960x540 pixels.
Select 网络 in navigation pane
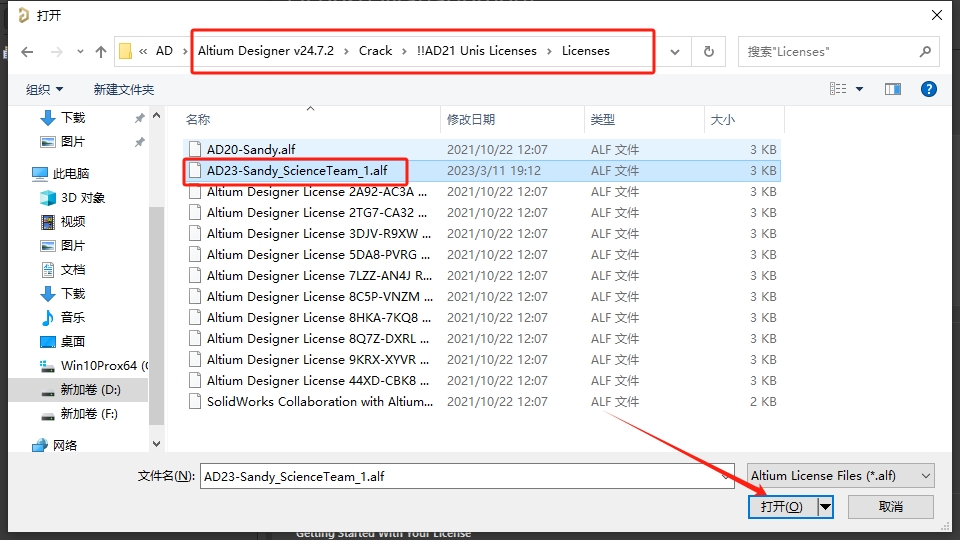[64, 446]
